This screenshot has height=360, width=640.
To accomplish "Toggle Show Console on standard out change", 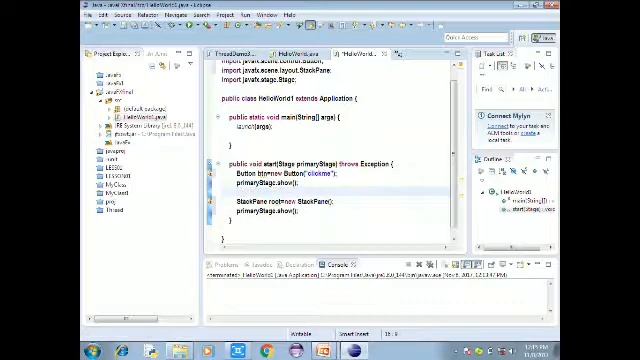I will (x=467, y=264).
